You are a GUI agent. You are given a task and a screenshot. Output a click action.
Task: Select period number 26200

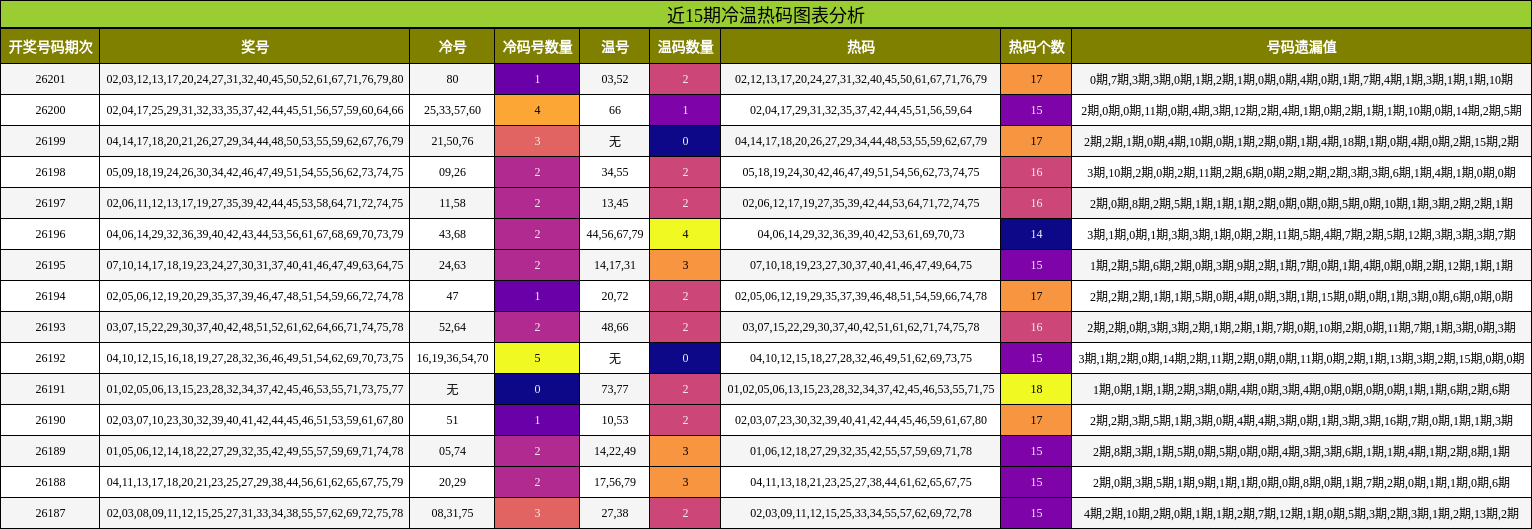coord(50,110)
